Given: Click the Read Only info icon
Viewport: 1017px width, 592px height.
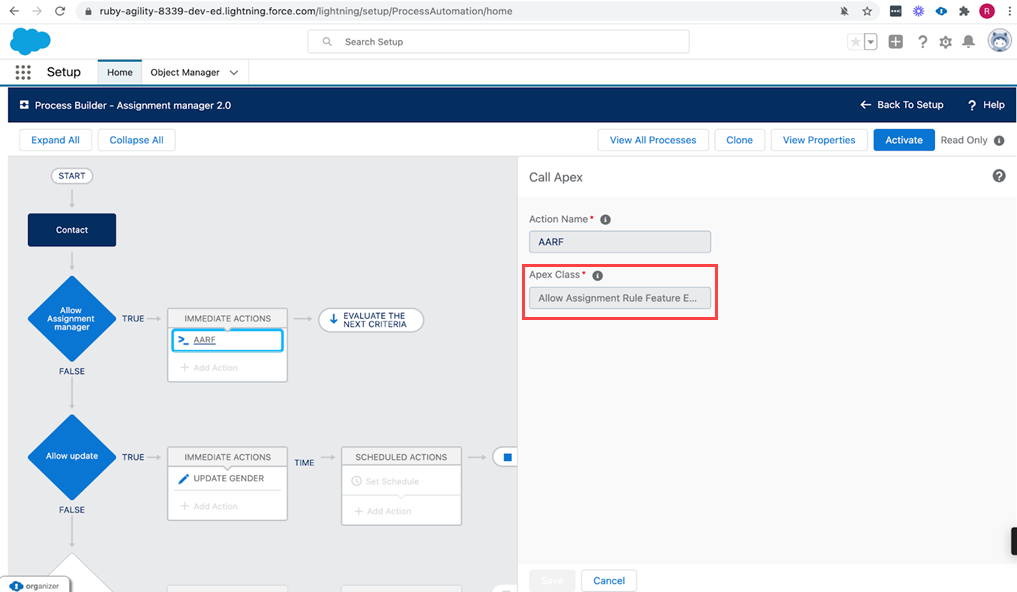Looking at the screenshot, I should [999, 140].
